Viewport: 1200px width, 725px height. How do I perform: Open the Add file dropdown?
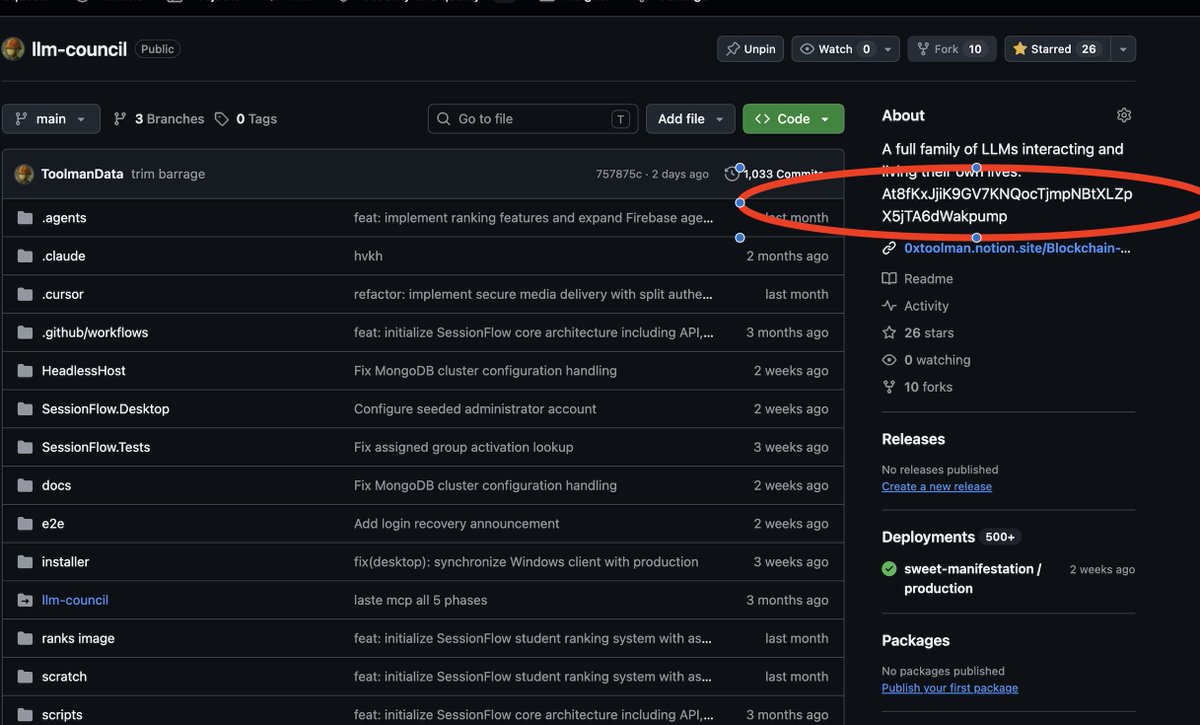pyautogui.click(x=690, y=119)
